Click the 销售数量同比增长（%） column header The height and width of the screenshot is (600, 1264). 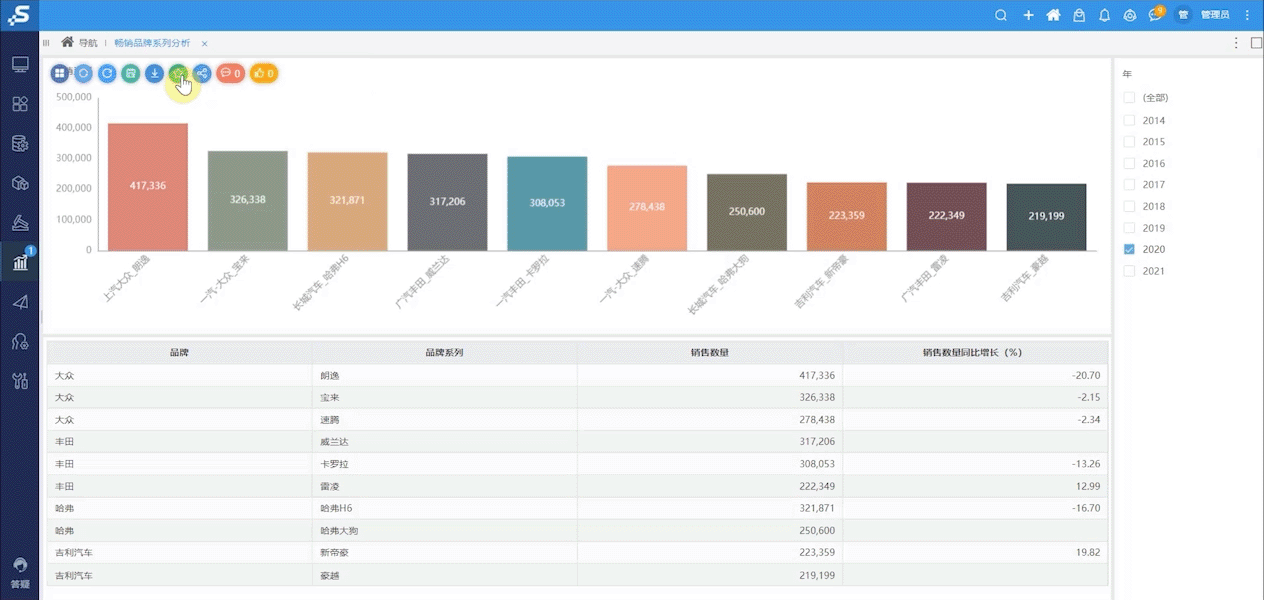pyautogui.click(x=975, y=352)
